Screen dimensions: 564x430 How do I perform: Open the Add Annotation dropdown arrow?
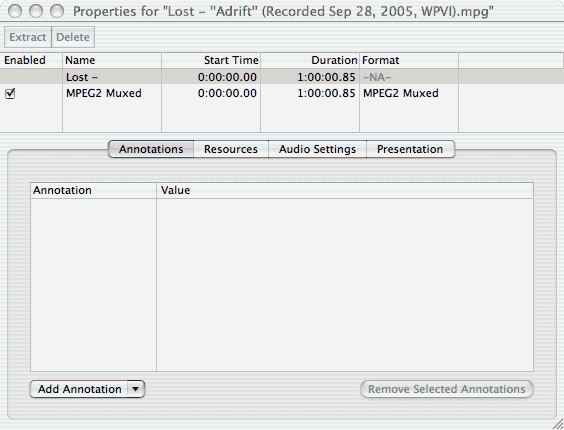[x=136, y=389]
